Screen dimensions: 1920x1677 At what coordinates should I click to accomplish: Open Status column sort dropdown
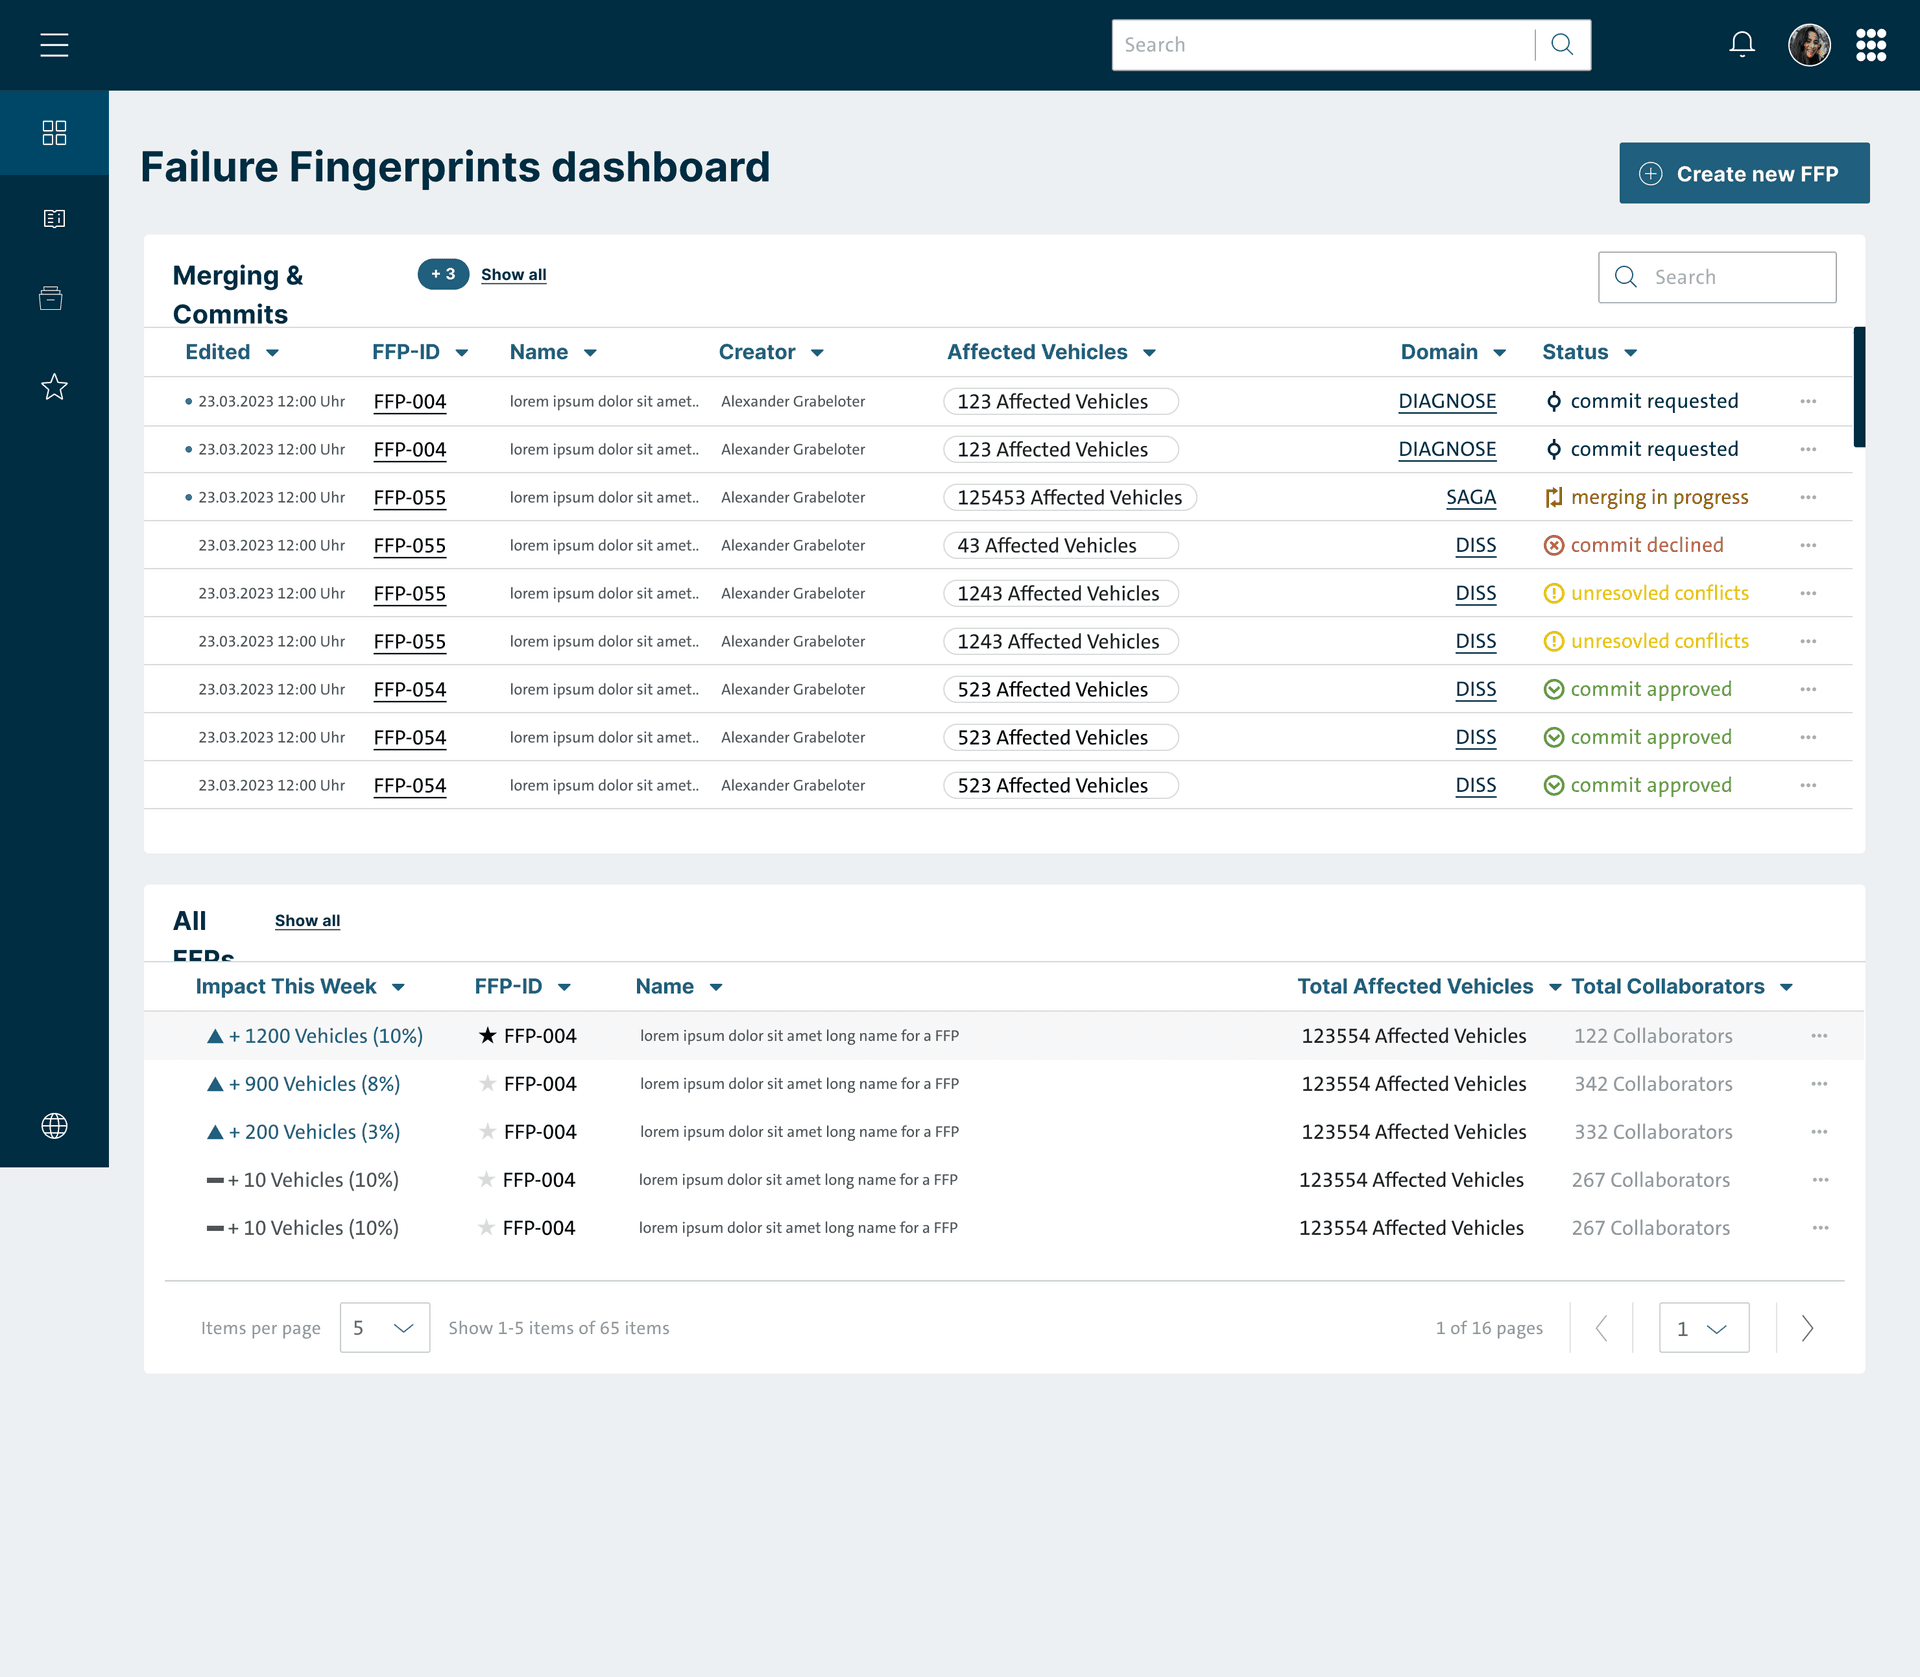point(1629,352)
